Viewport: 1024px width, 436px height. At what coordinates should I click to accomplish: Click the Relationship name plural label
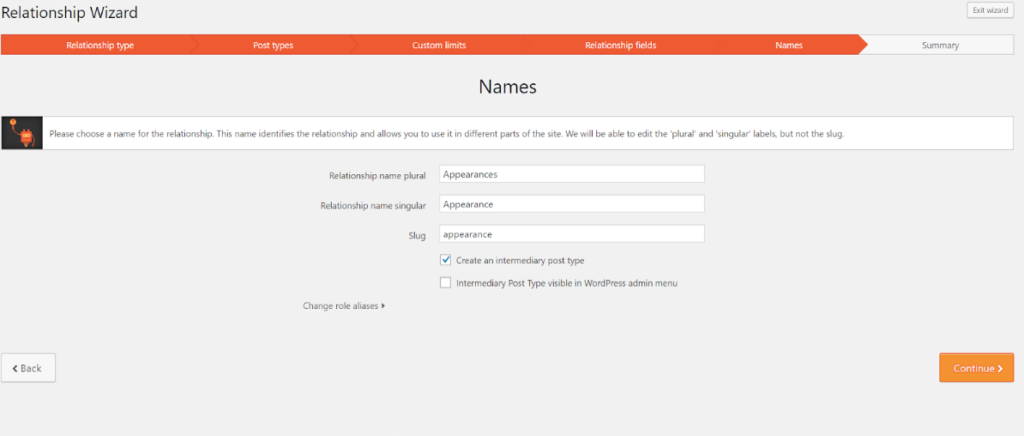coord(377,175)
